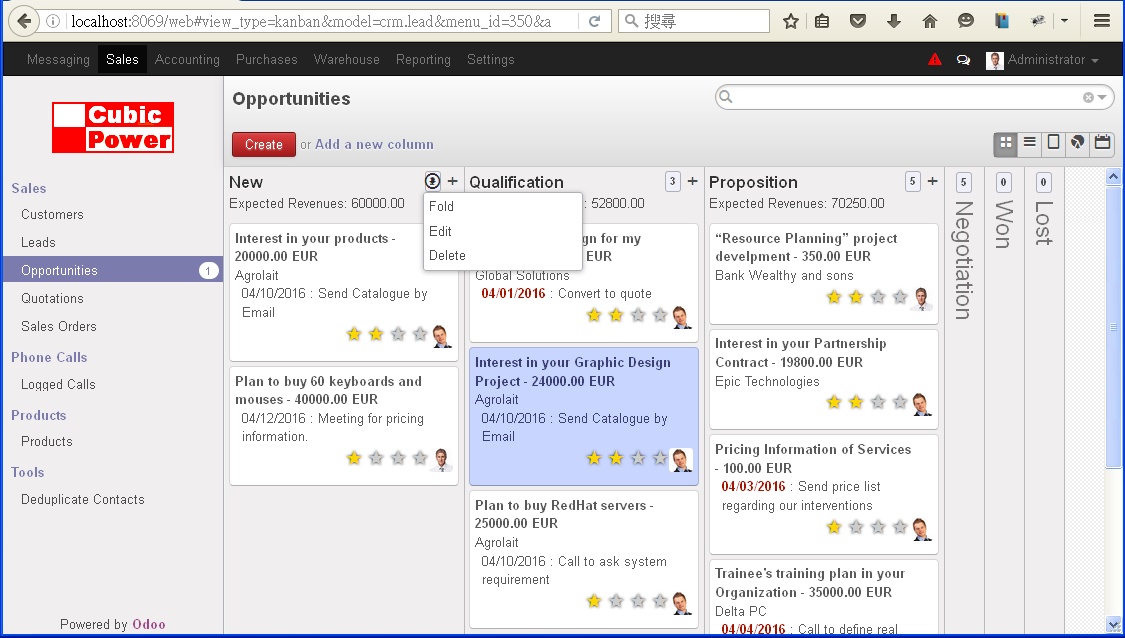Open the Warehouse top menu
The image size is (1125, 638).
(347, 60)
